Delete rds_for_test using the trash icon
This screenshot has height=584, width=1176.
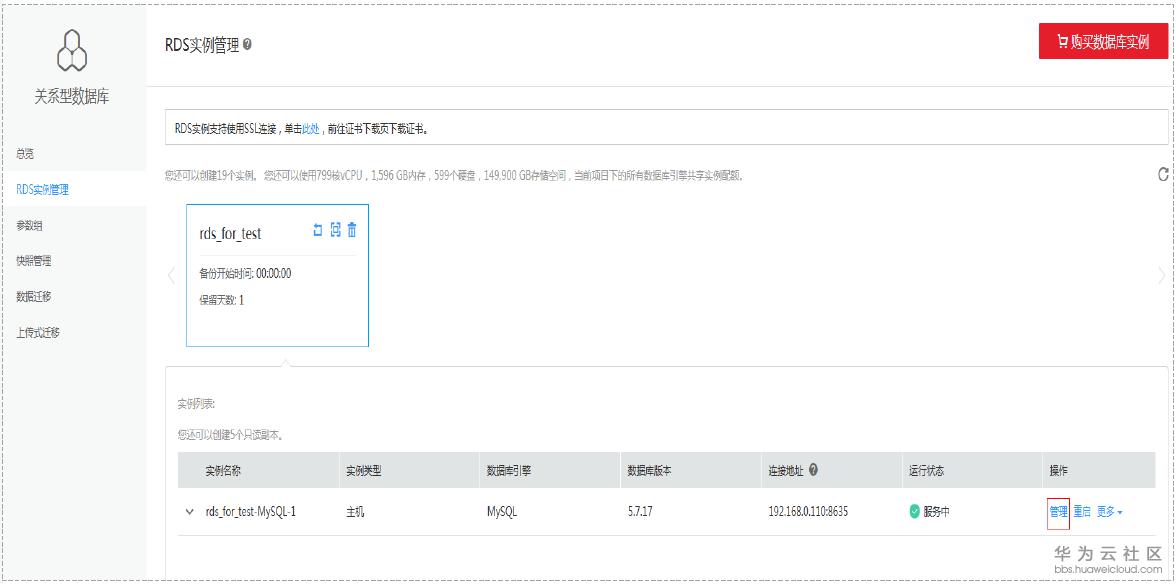(x=352, y=230)
